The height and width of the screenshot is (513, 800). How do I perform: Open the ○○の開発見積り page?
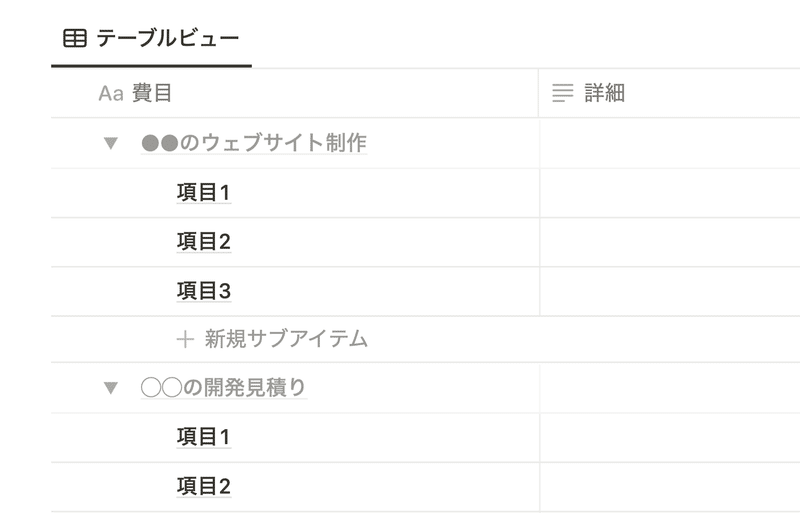[223, 388]
